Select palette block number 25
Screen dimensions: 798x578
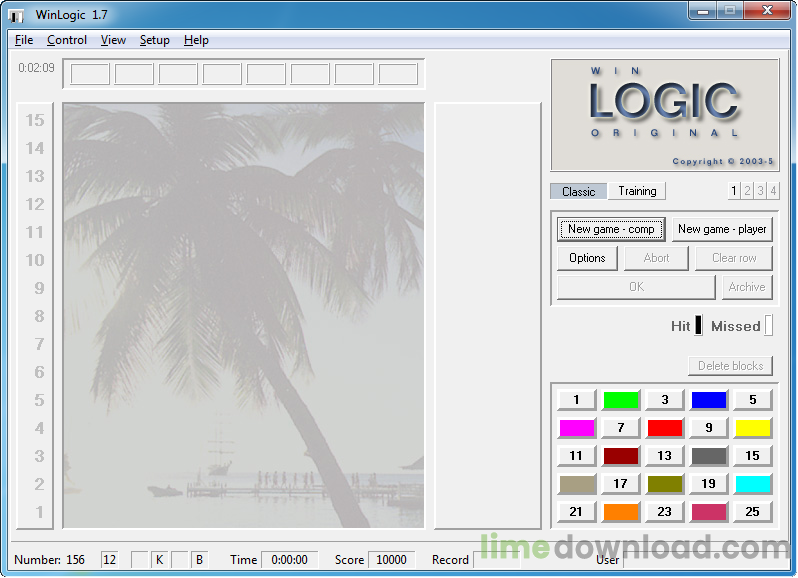[753, 512]
